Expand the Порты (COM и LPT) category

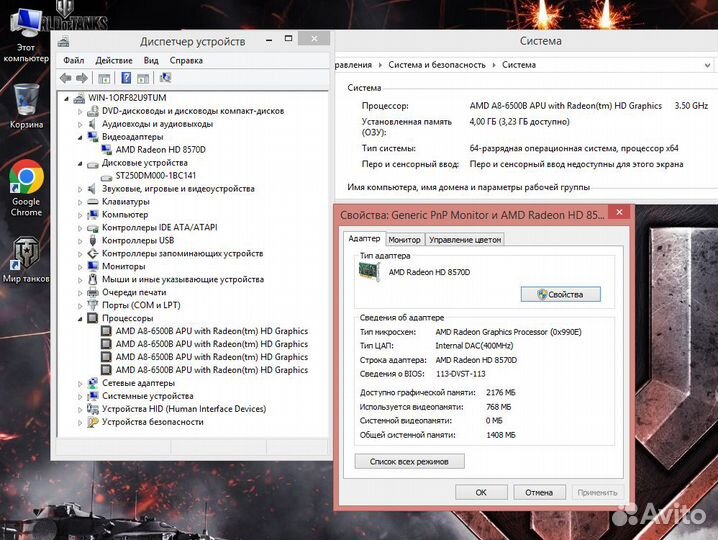(80, 305)
